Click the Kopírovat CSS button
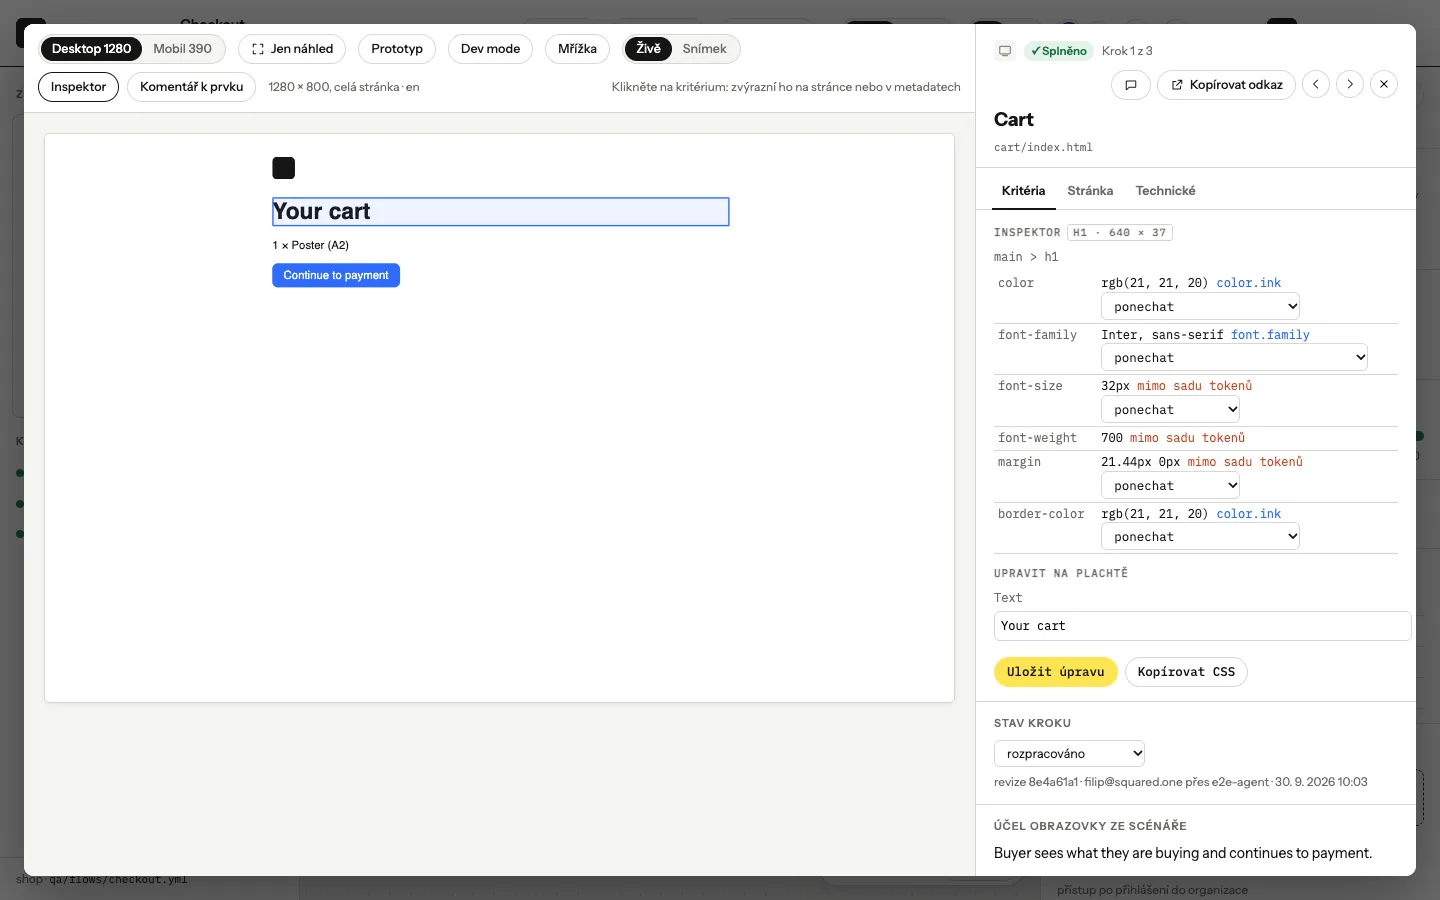Image resolution: width=1440 pixels, height=900 pixels. 1186,672
